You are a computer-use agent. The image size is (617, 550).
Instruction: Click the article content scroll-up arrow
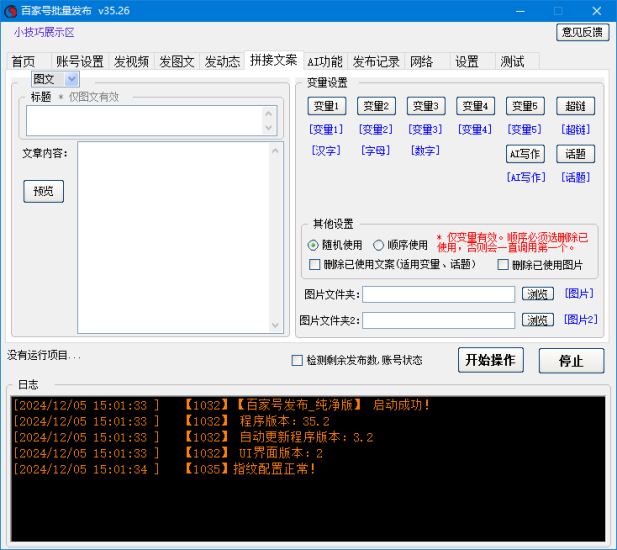tap(275, 150)
